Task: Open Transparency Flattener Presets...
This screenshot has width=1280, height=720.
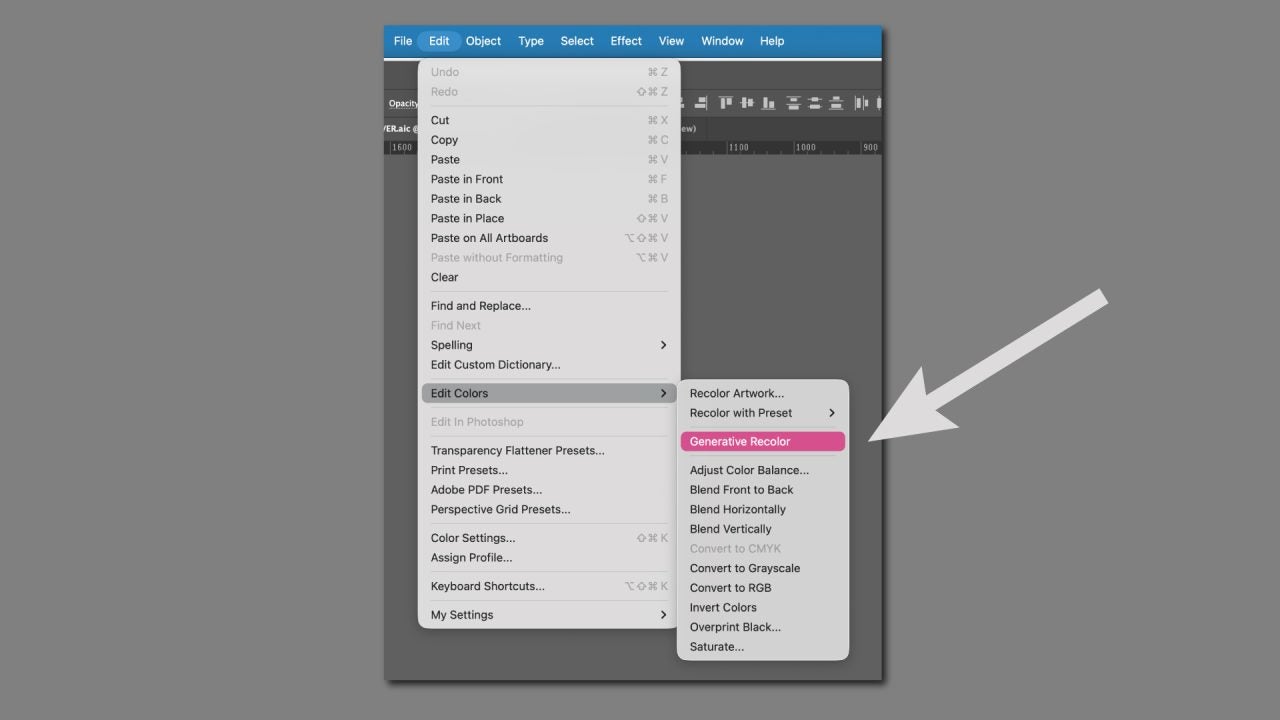Action: [x=549, y=451]
